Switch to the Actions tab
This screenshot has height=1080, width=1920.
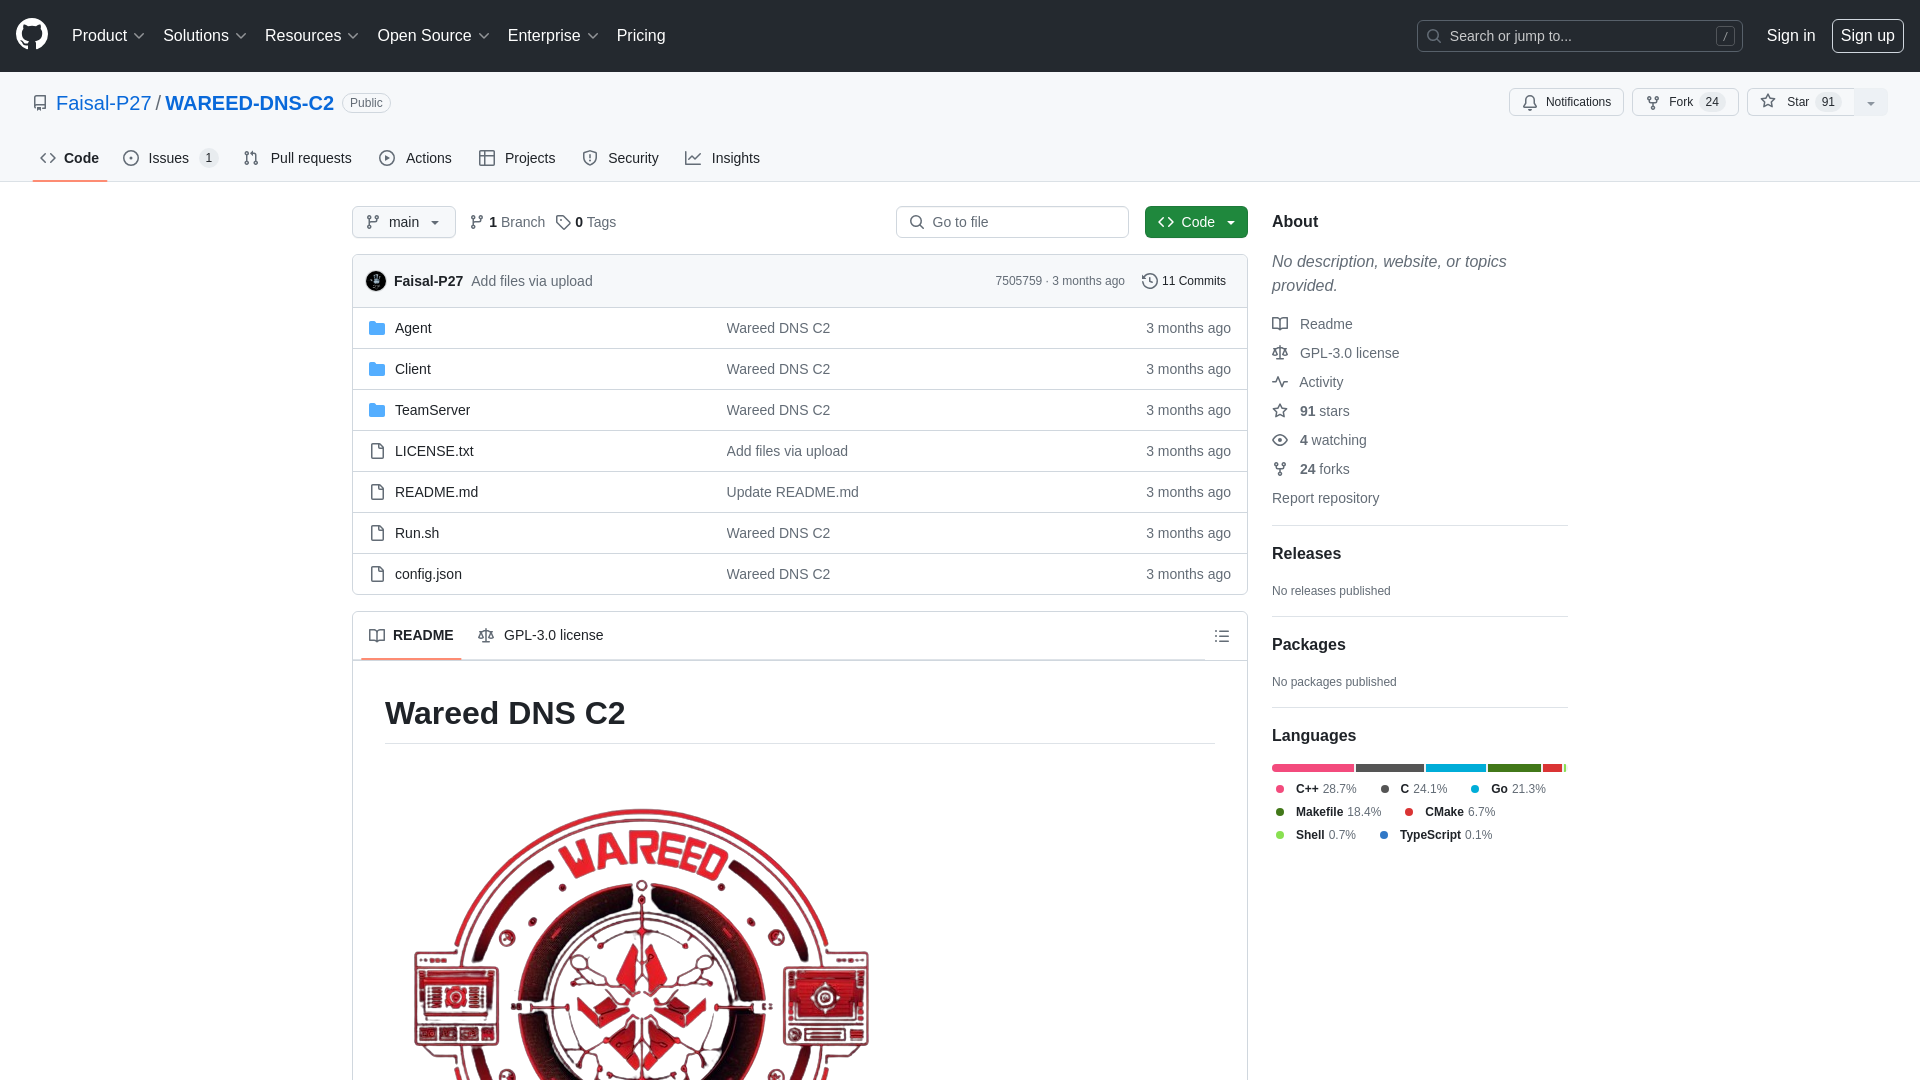[415, 158]
